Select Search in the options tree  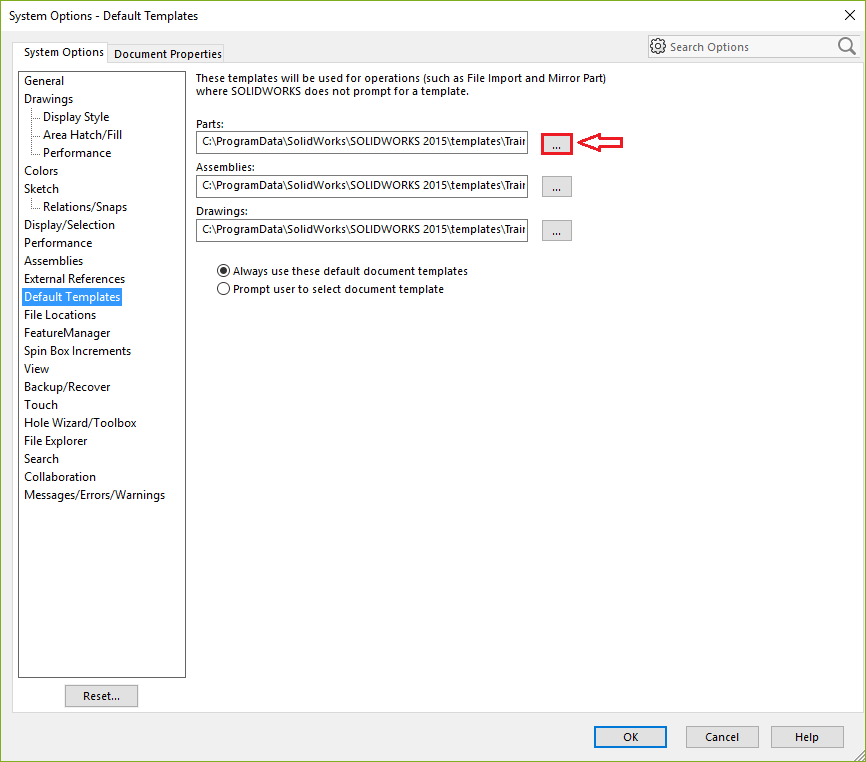point(41,459)
